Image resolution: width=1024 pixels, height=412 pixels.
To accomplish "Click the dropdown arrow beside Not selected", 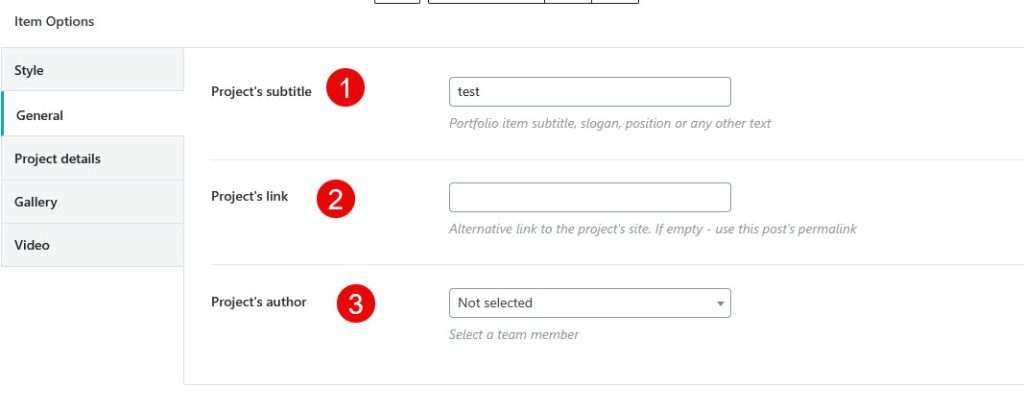I will click(x=720, y=303).
